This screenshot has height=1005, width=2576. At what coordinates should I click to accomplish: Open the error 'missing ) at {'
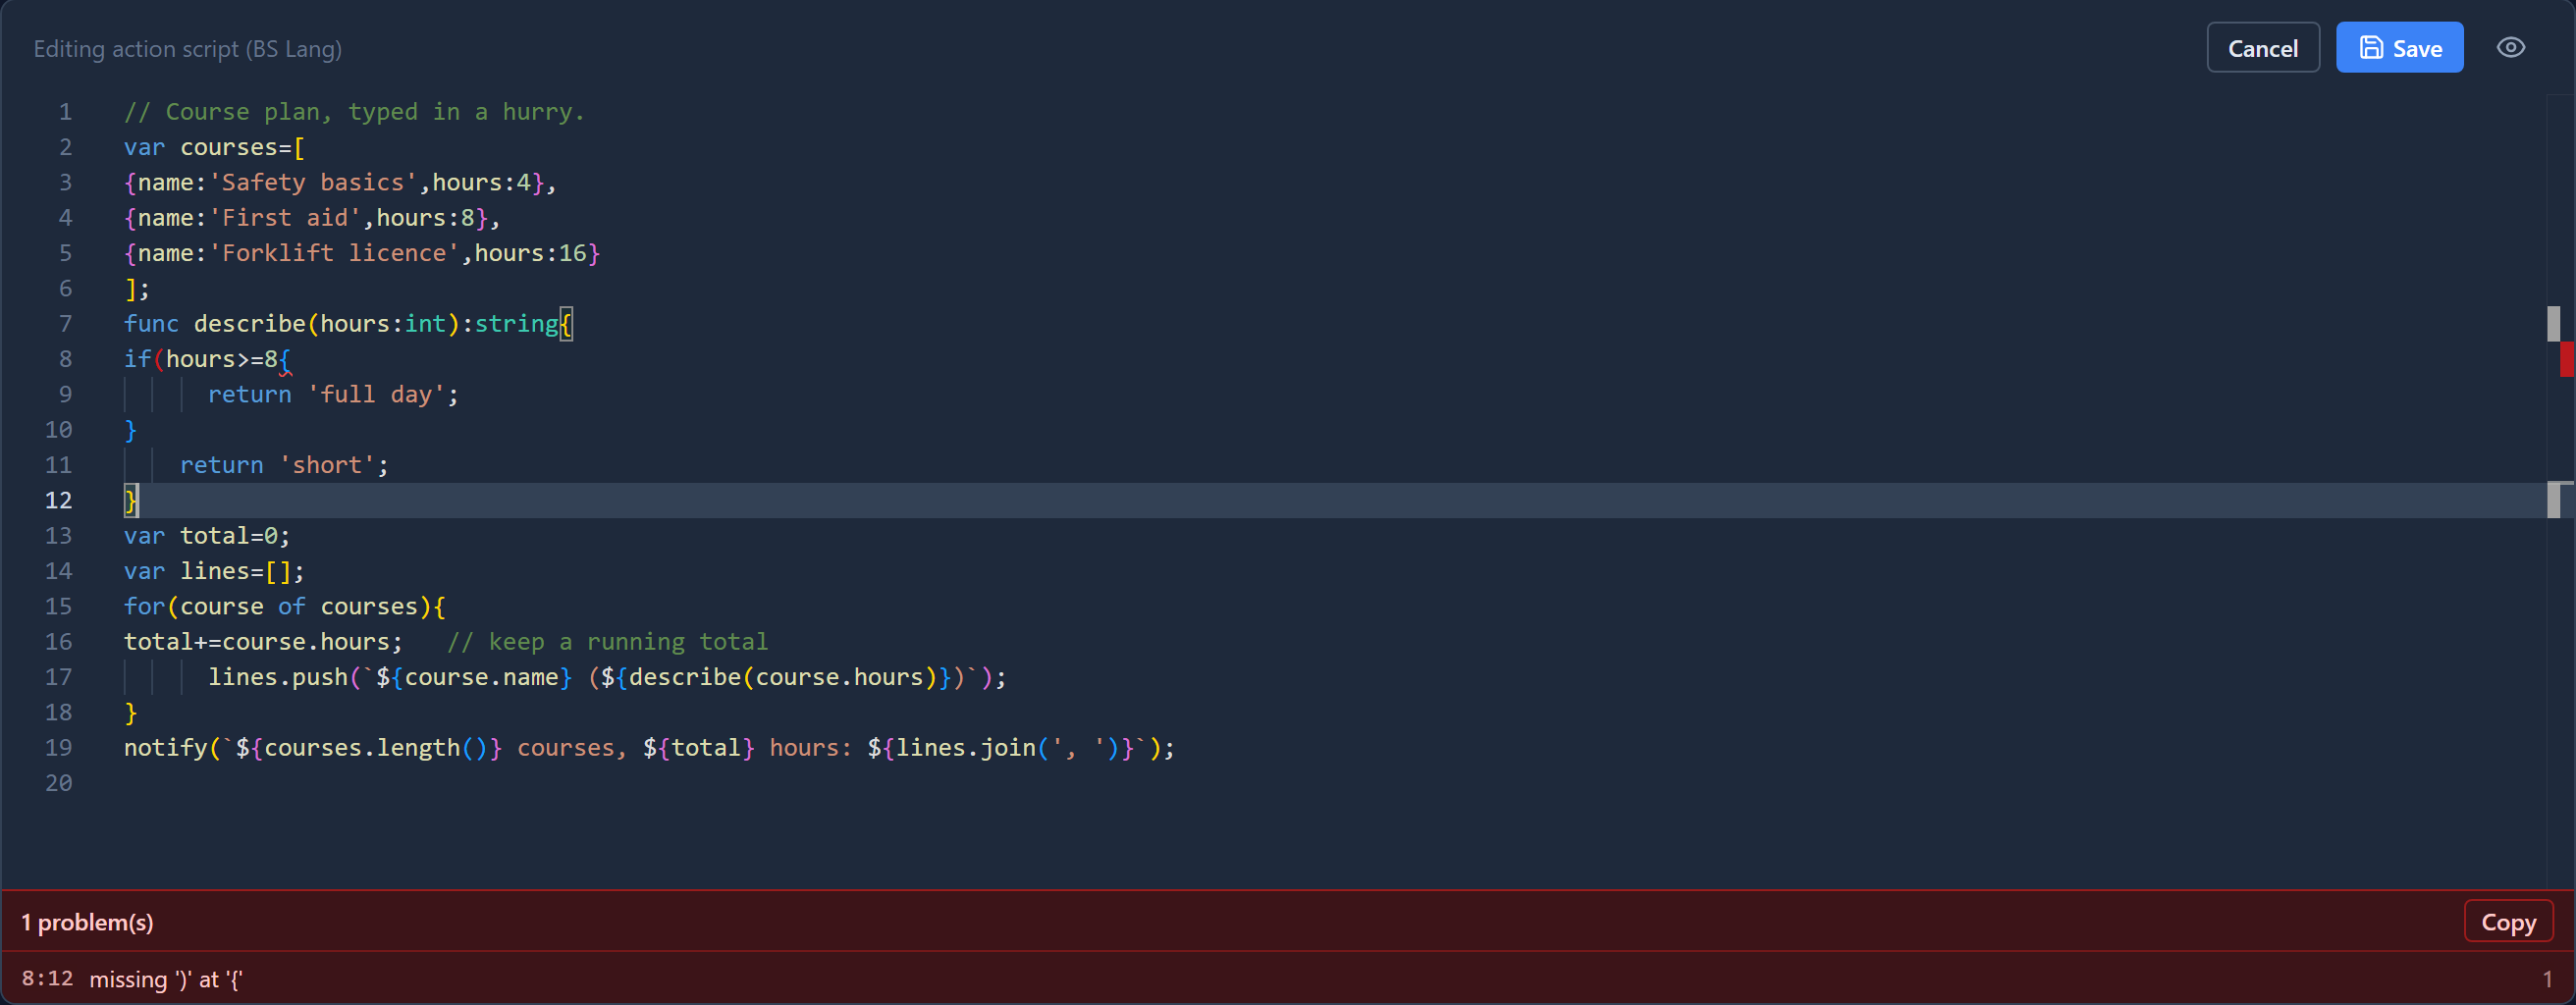tap(166, 979)
